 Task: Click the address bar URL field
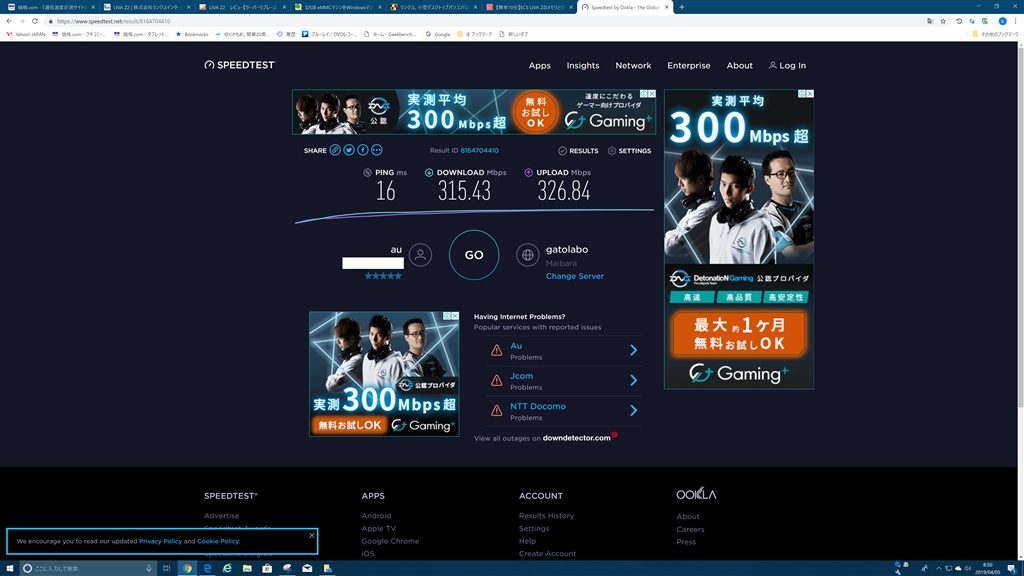[x=483, y=21]
